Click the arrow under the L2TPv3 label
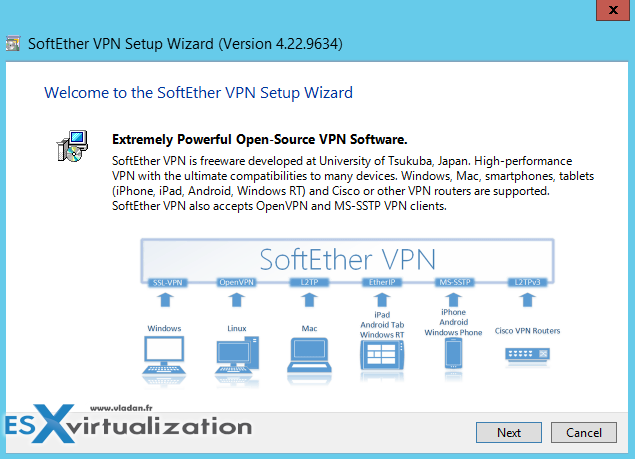This screenshot has width=635, height=459. (x=527, y=300)
